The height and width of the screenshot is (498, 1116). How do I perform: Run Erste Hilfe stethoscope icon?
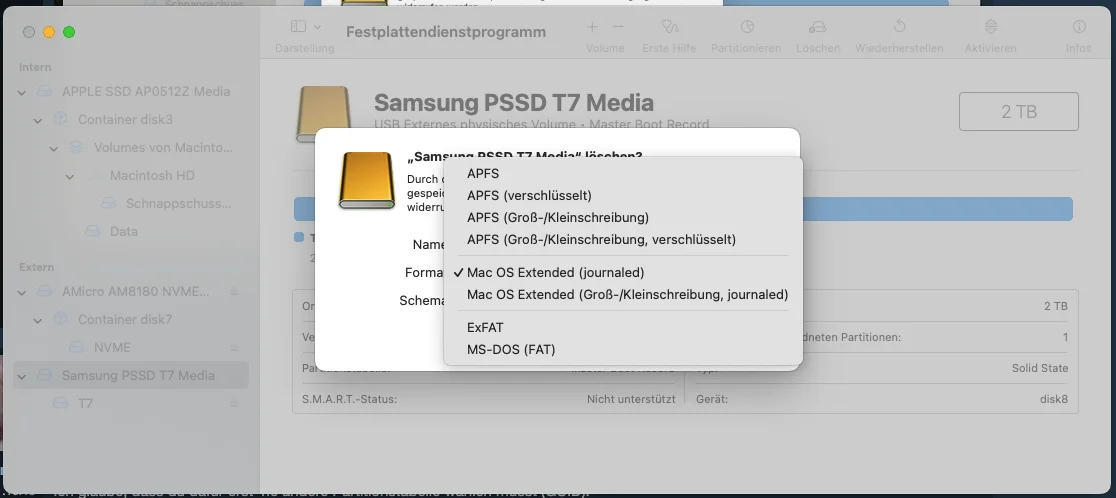670,26
